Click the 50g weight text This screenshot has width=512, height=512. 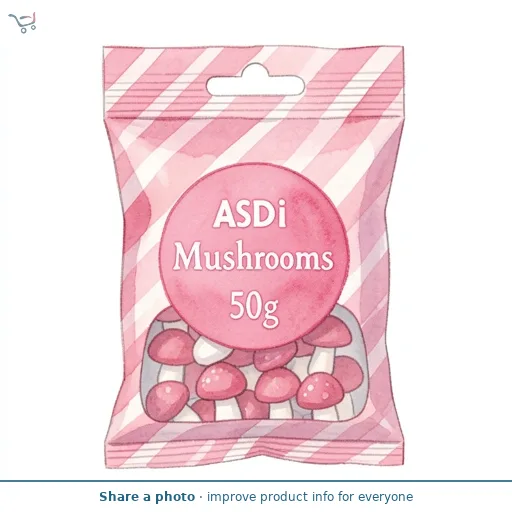point(254,307)
